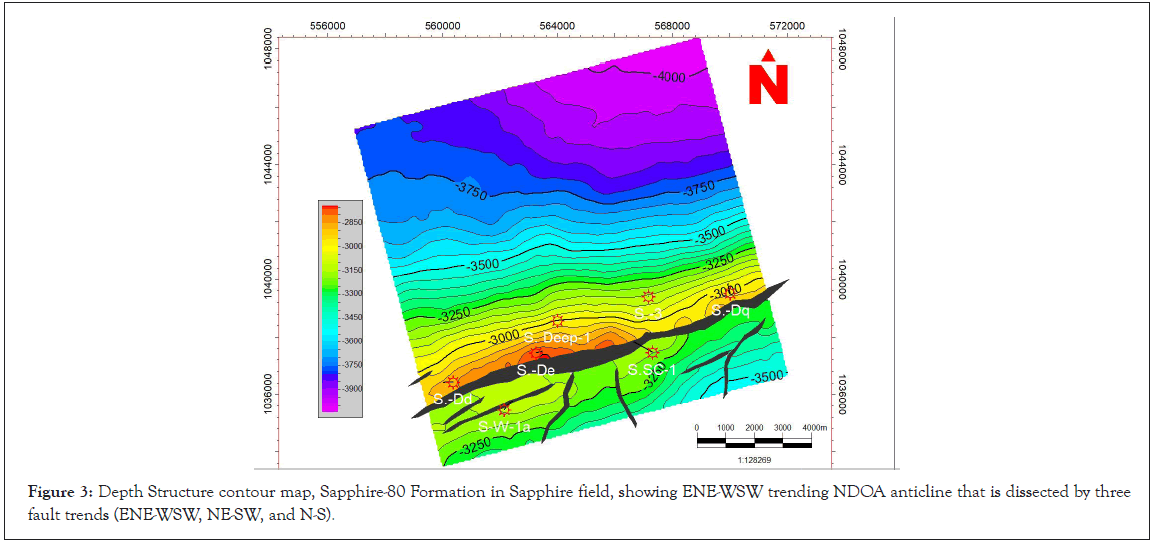Click the 4000m label on scale bar
The height and width of the screenshot is (545, 1157).
coord(816,427)
